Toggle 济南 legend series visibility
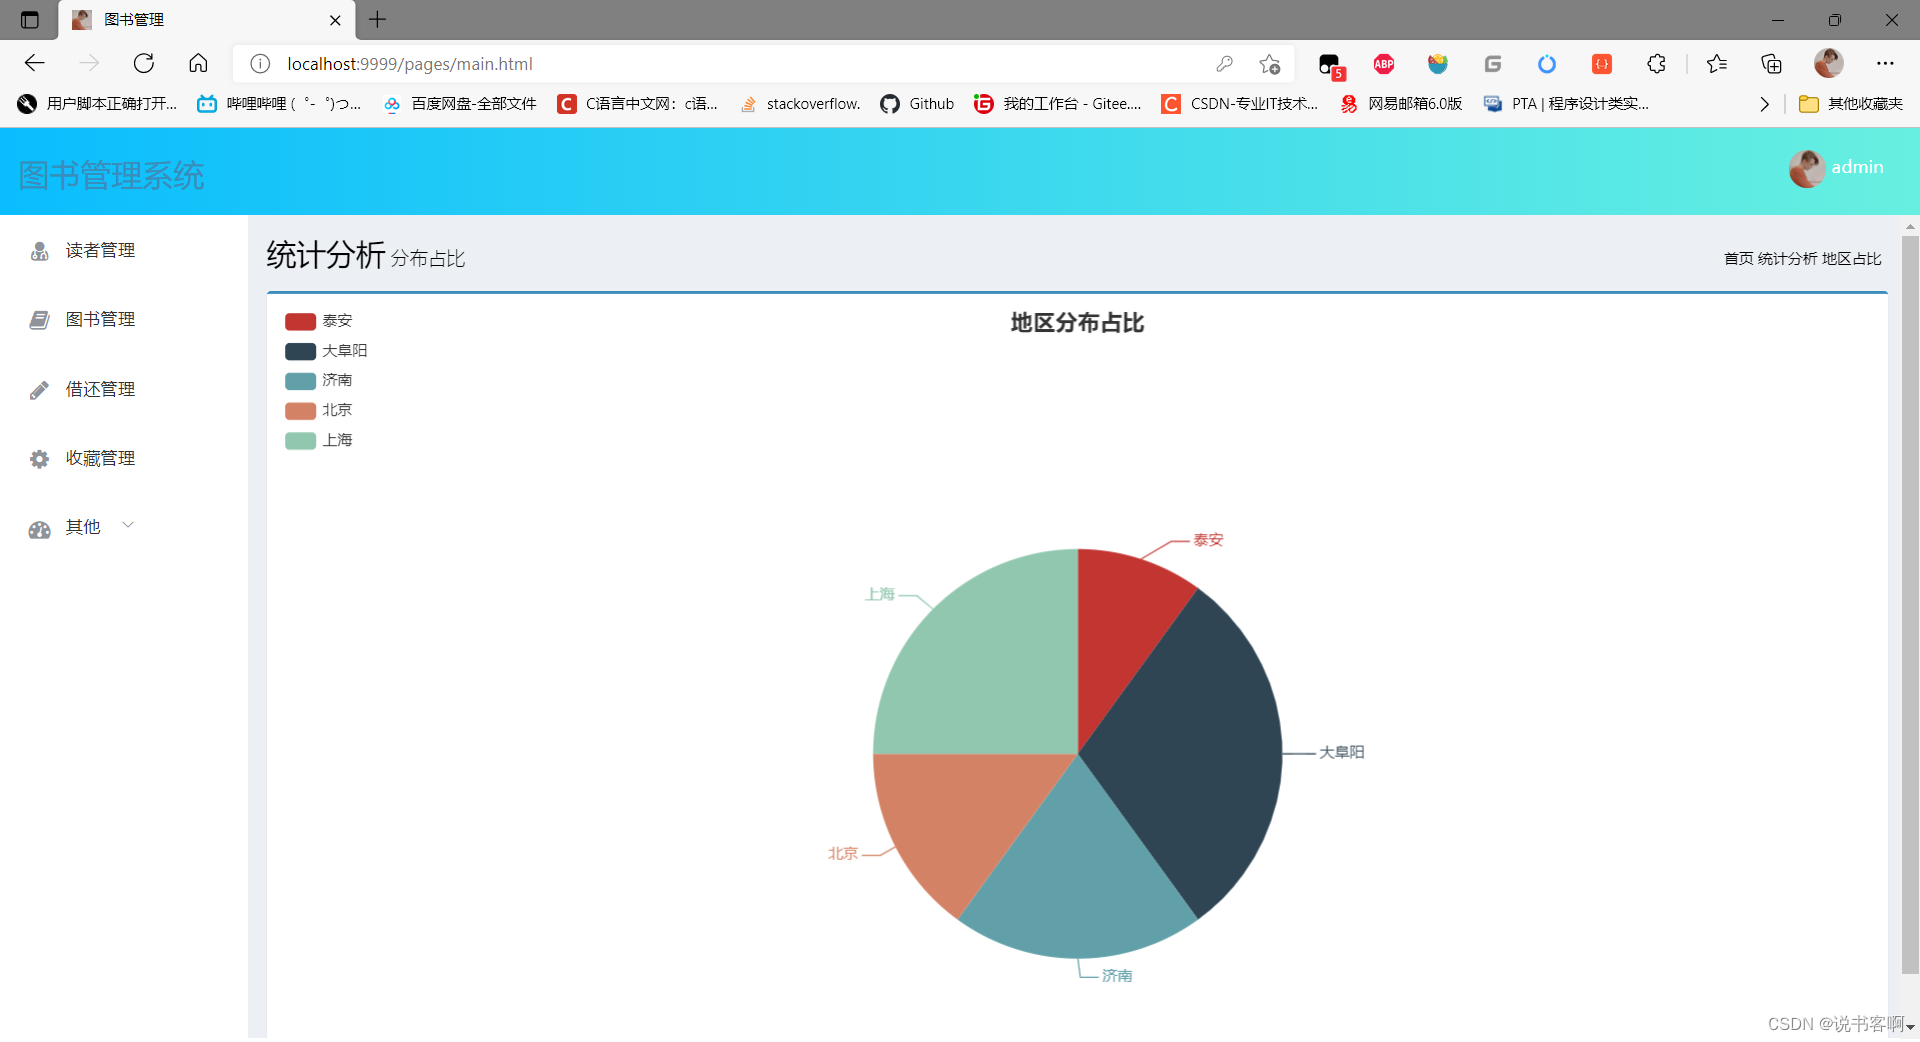The width and height of the screenshot is (1920, 1042). 318,380
